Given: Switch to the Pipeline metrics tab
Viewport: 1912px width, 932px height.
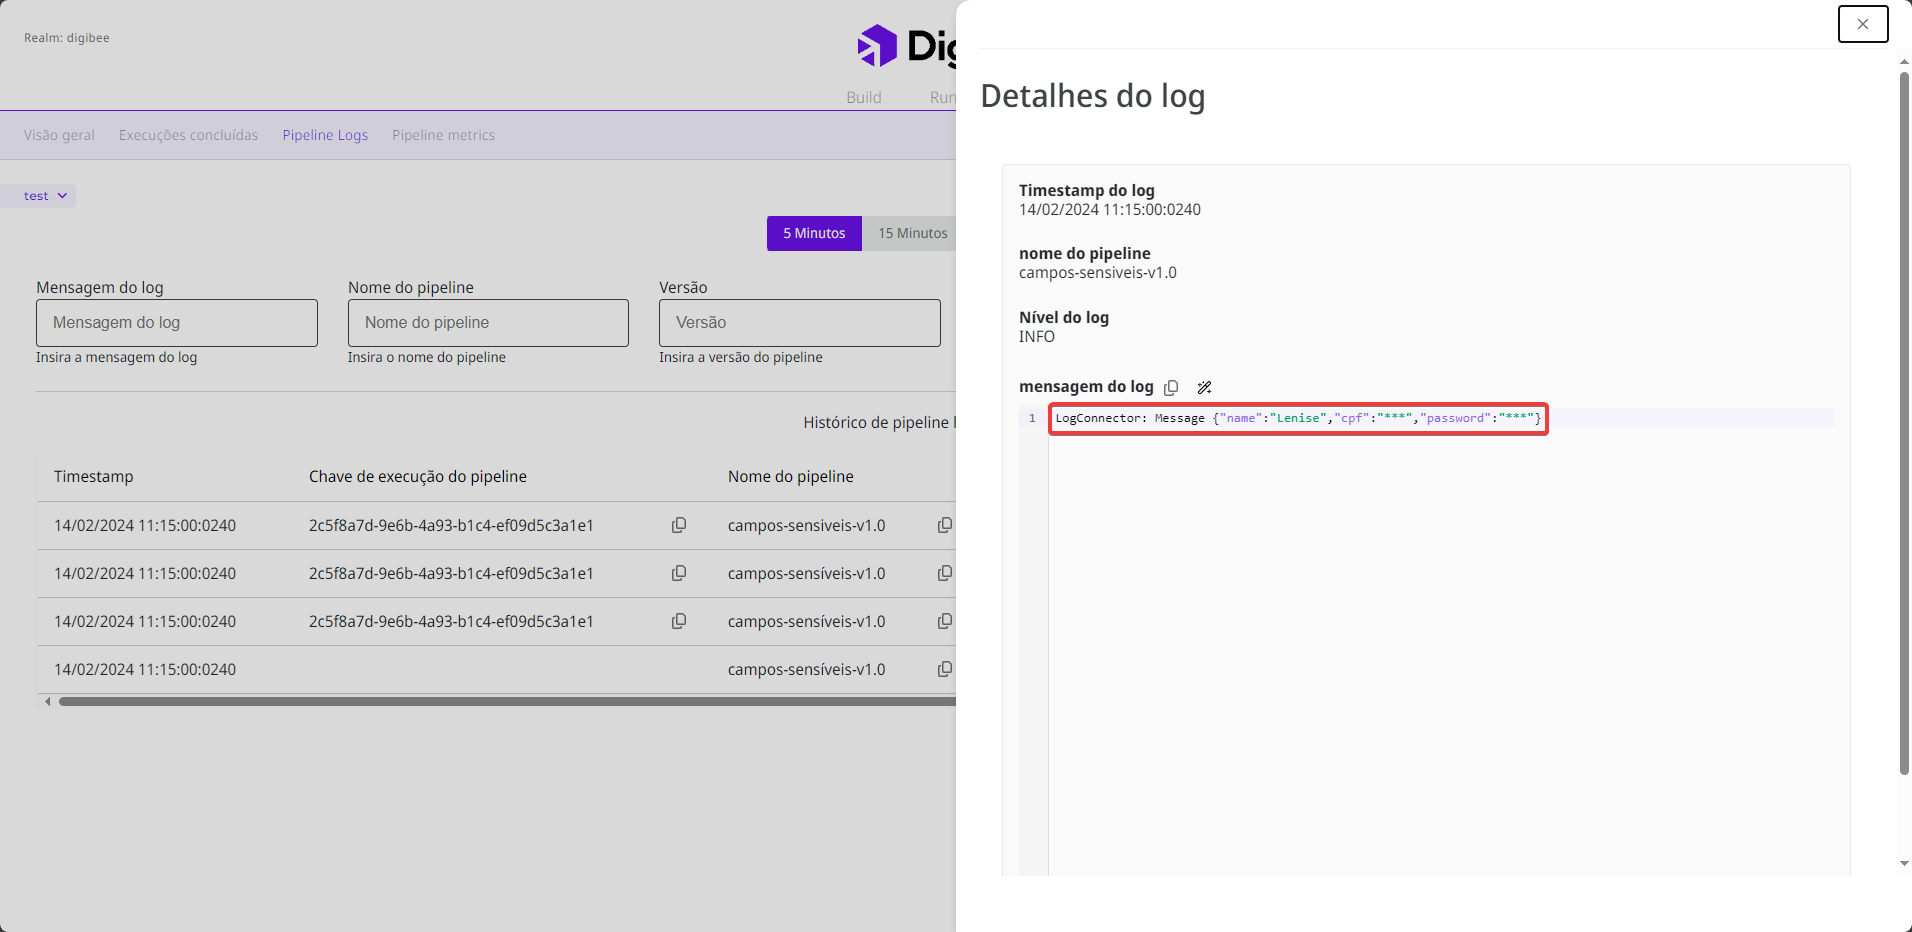Looking at the screenshot, I should [x=443, y=134].
